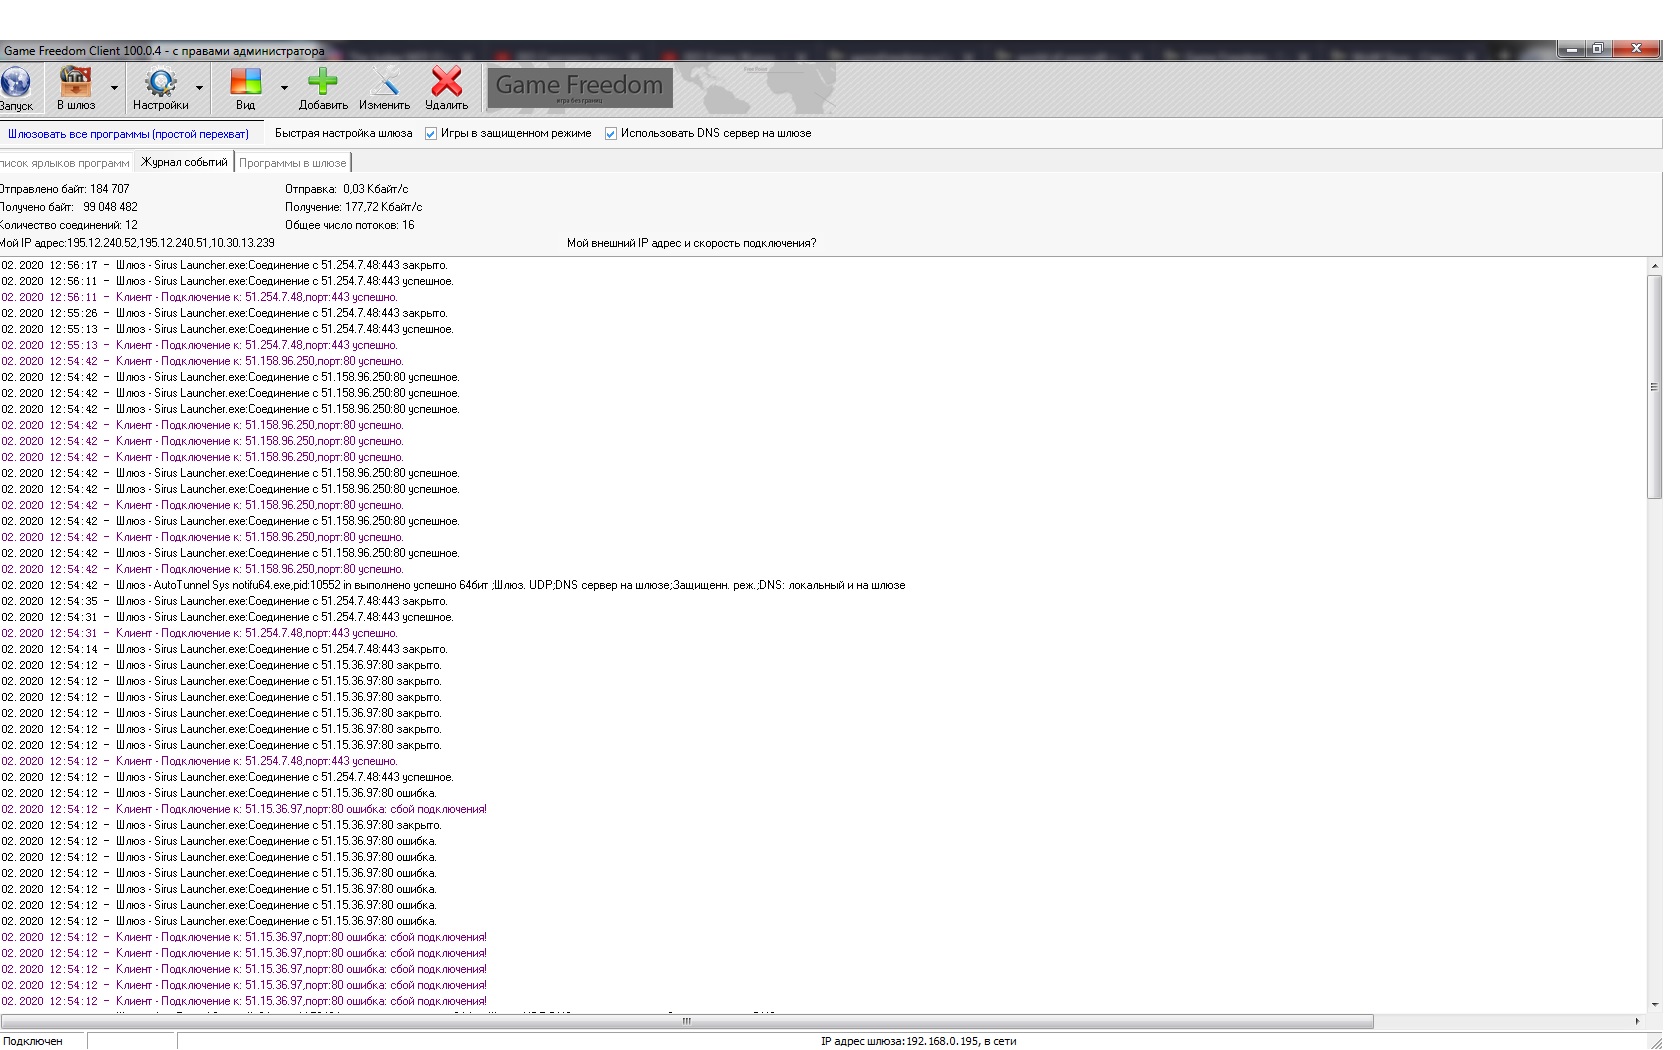The width and height of the screenshot is (1680, 1050).
Task: Click the red X Удалить icon
Action: (446, 83)
